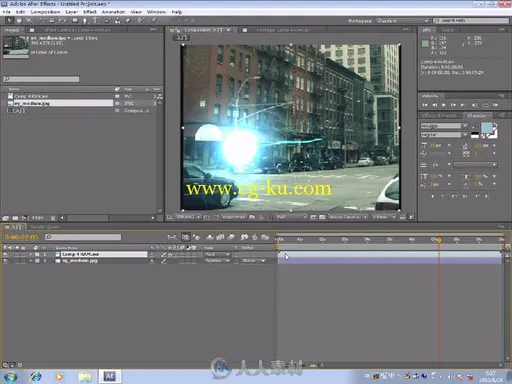512x384 pixels.
Task: Click the current time indicator marker
Action: (439, 240)
